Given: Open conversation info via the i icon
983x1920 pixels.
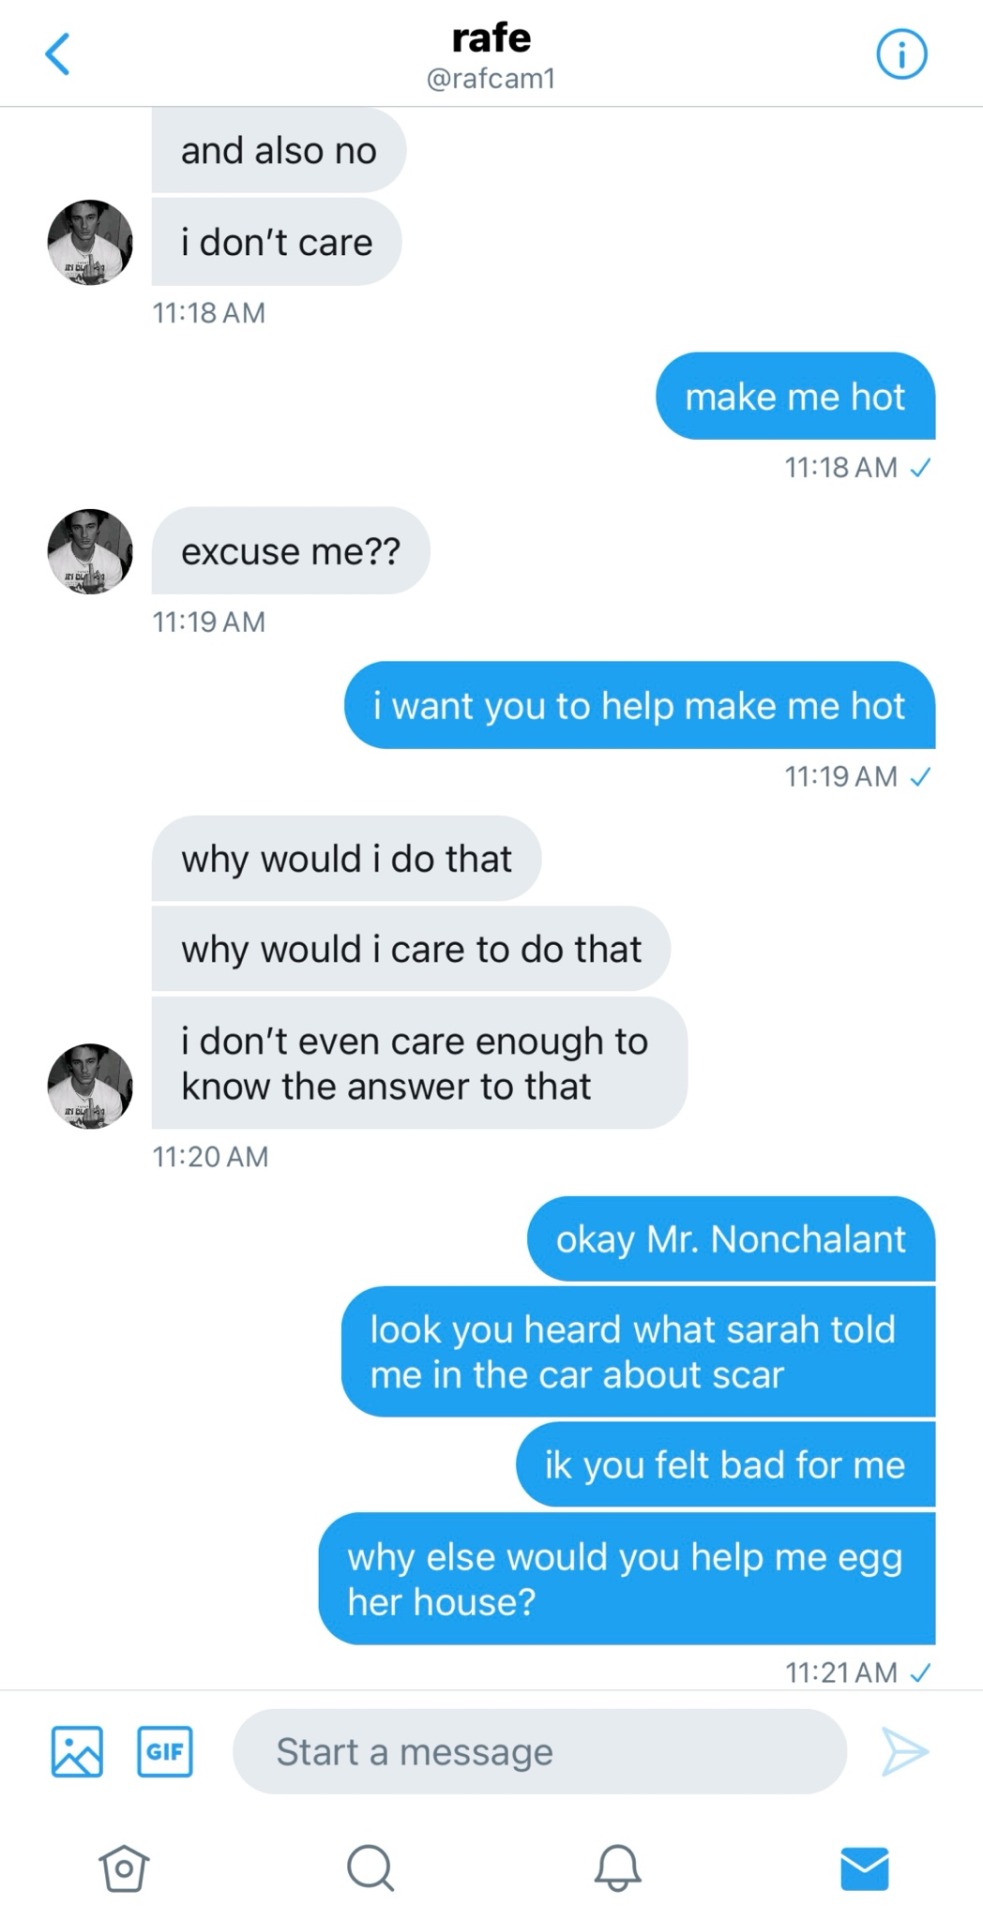Looking at the screenshot, I should pos(901,54).
